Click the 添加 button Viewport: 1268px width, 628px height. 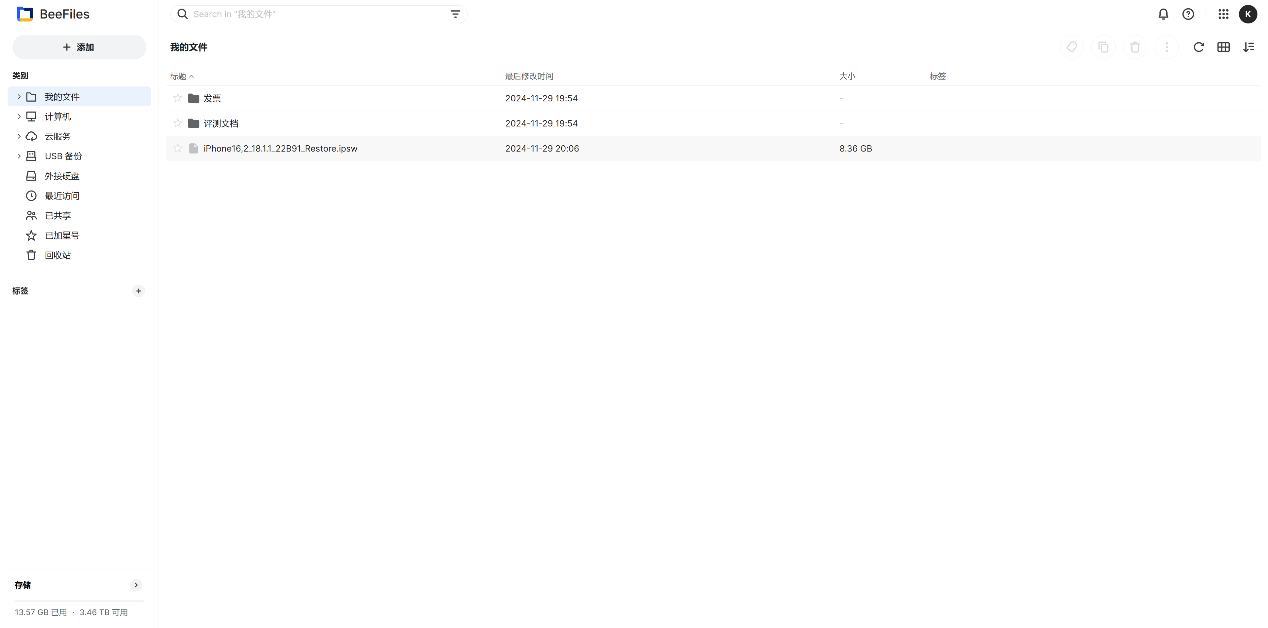click(79, 47)
